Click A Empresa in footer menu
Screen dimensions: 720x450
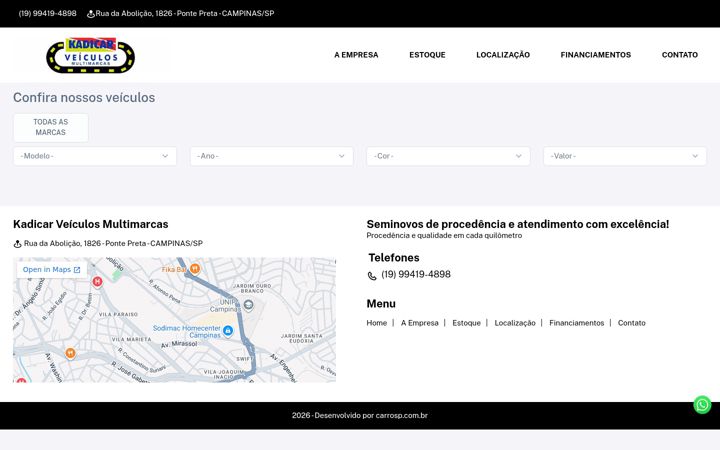[420, 323]
